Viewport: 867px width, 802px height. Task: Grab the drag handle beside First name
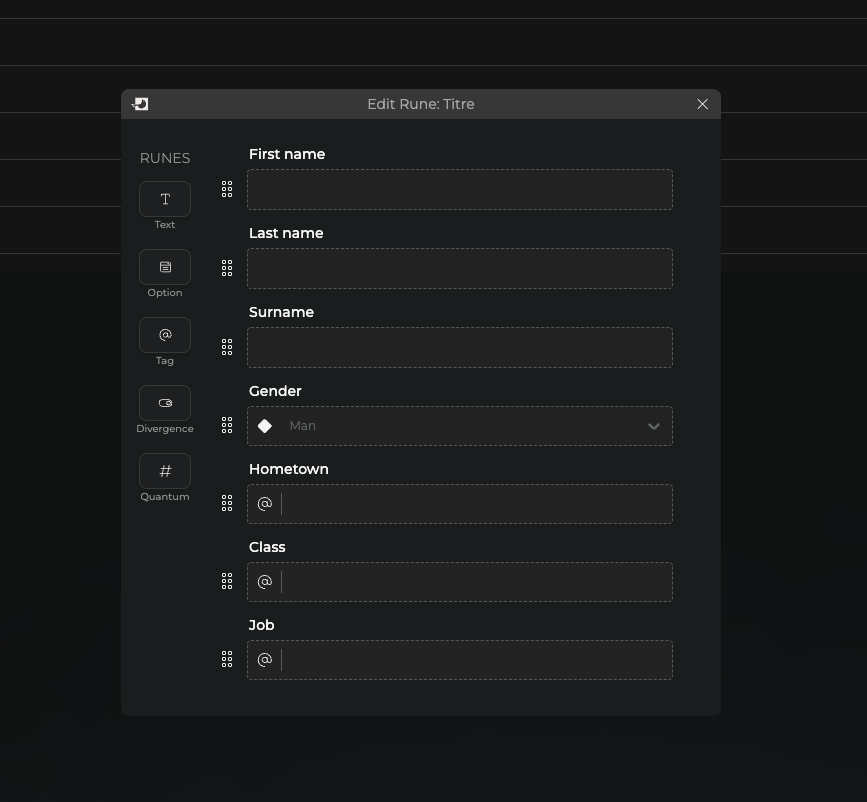(x=227, y=189)
